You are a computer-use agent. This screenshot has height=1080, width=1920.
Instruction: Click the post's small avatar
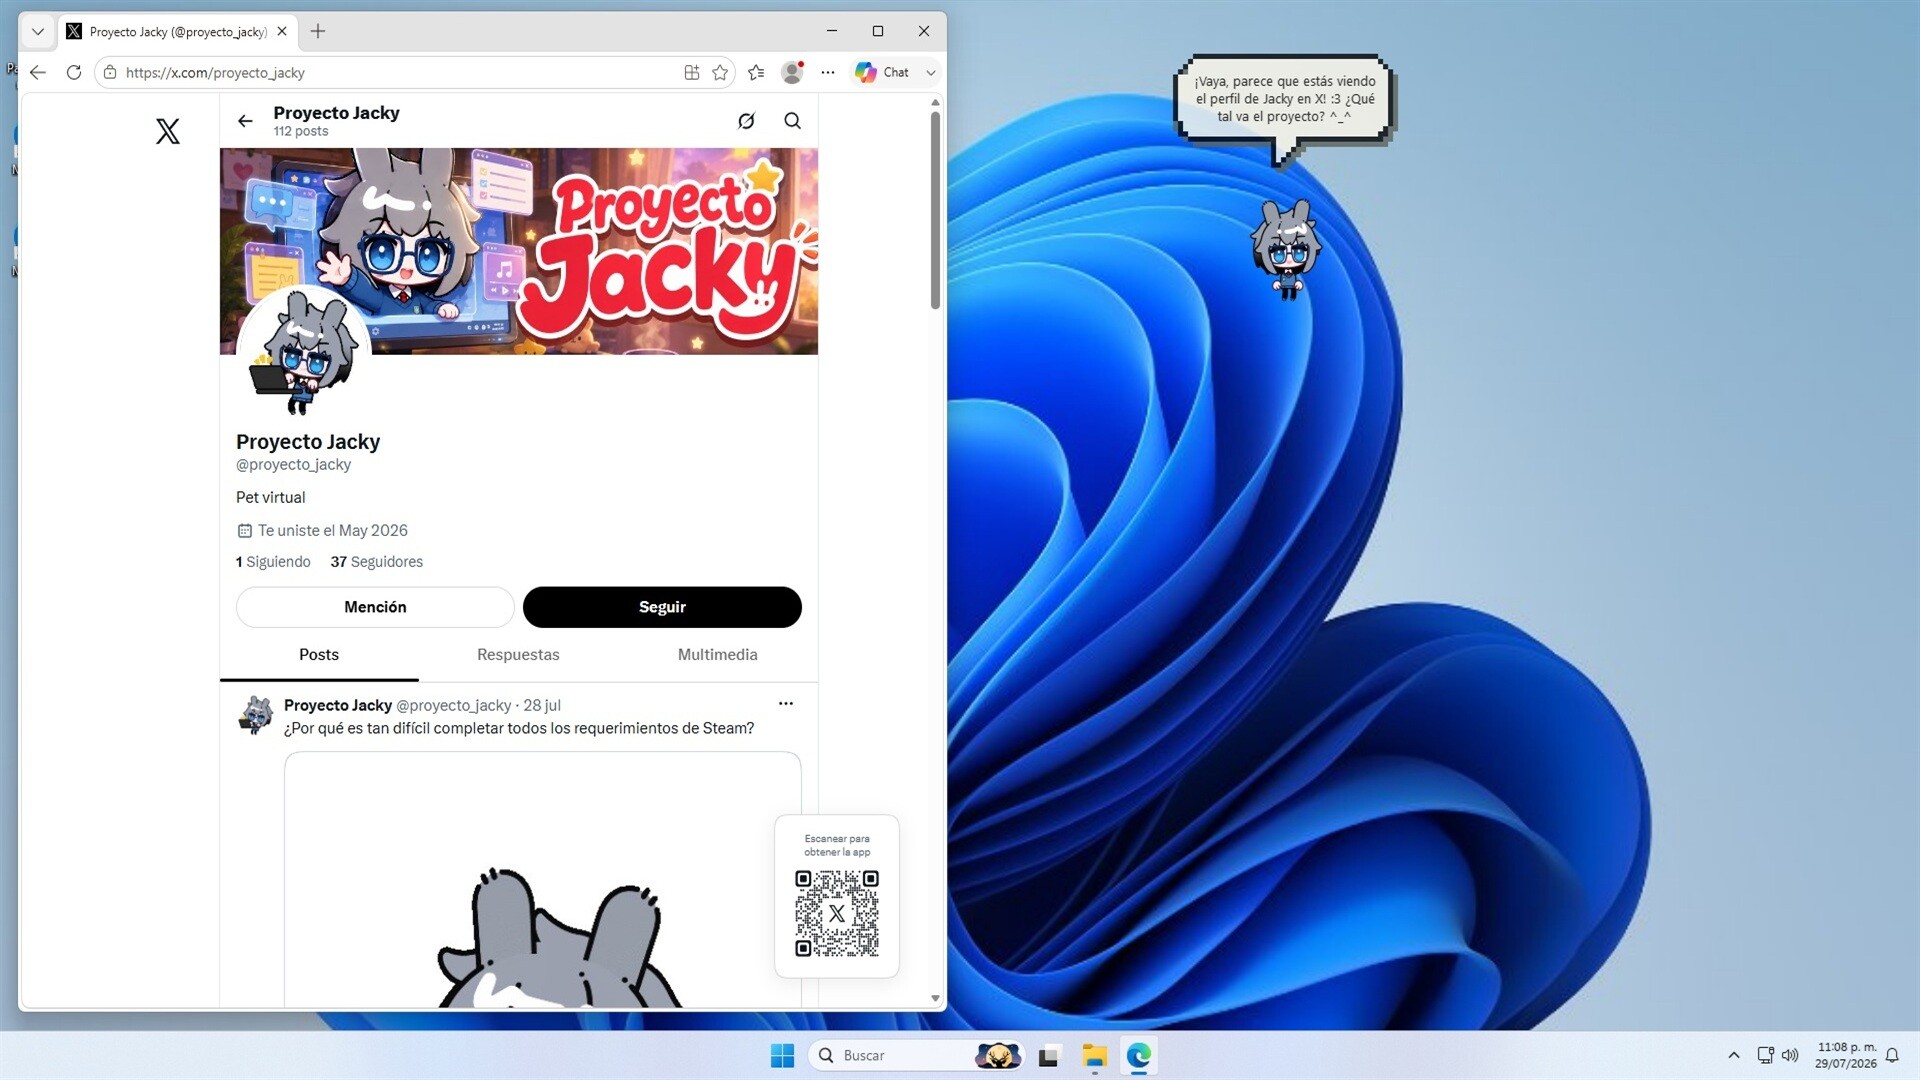(x=256, y=715)
